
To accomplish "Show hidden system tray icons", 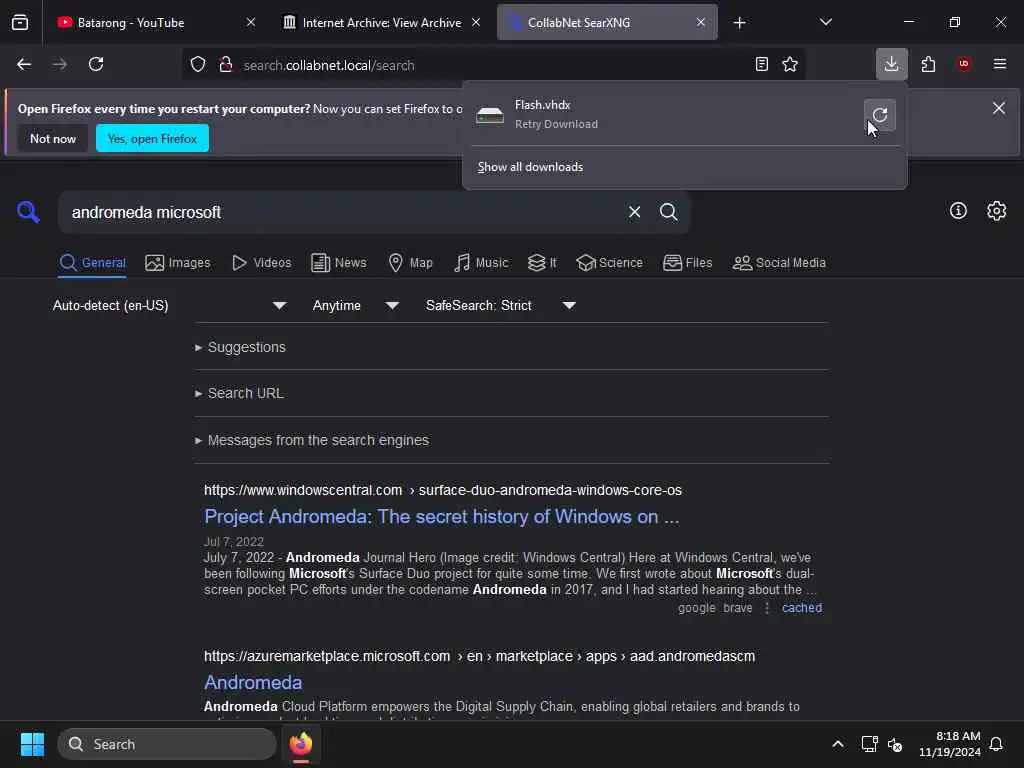I will (838, 744).
